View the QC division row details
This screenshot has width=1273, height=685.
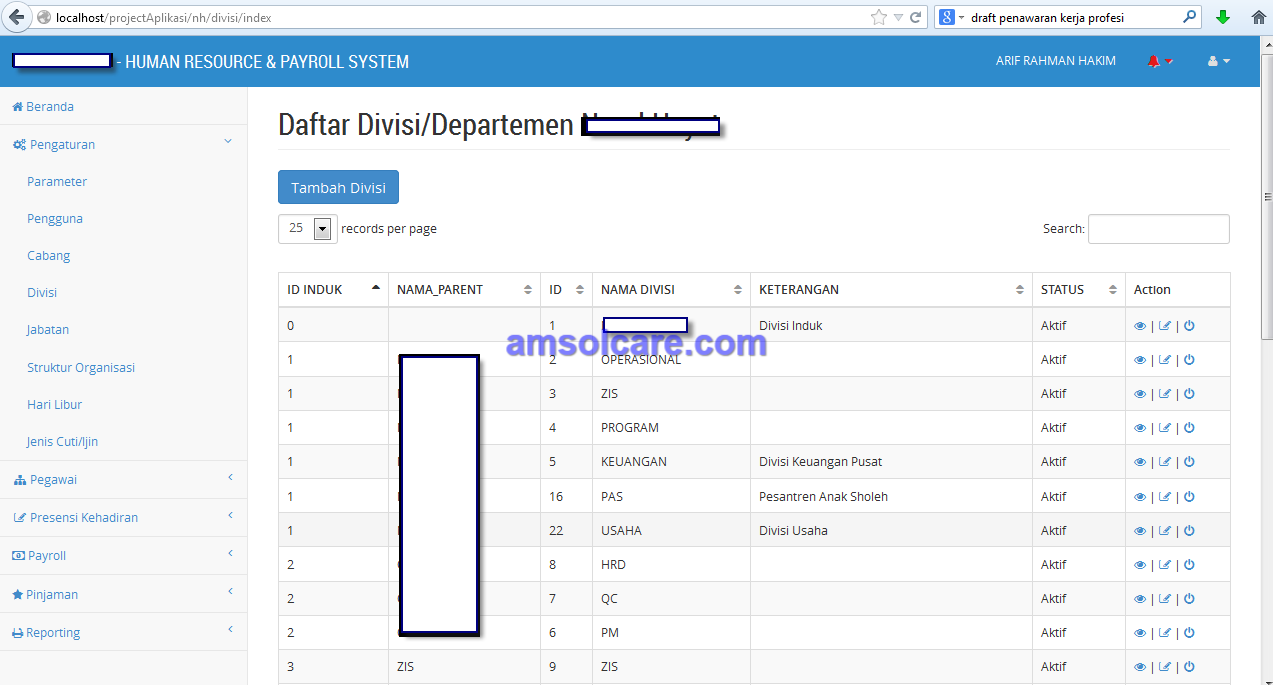point(1140,599)
